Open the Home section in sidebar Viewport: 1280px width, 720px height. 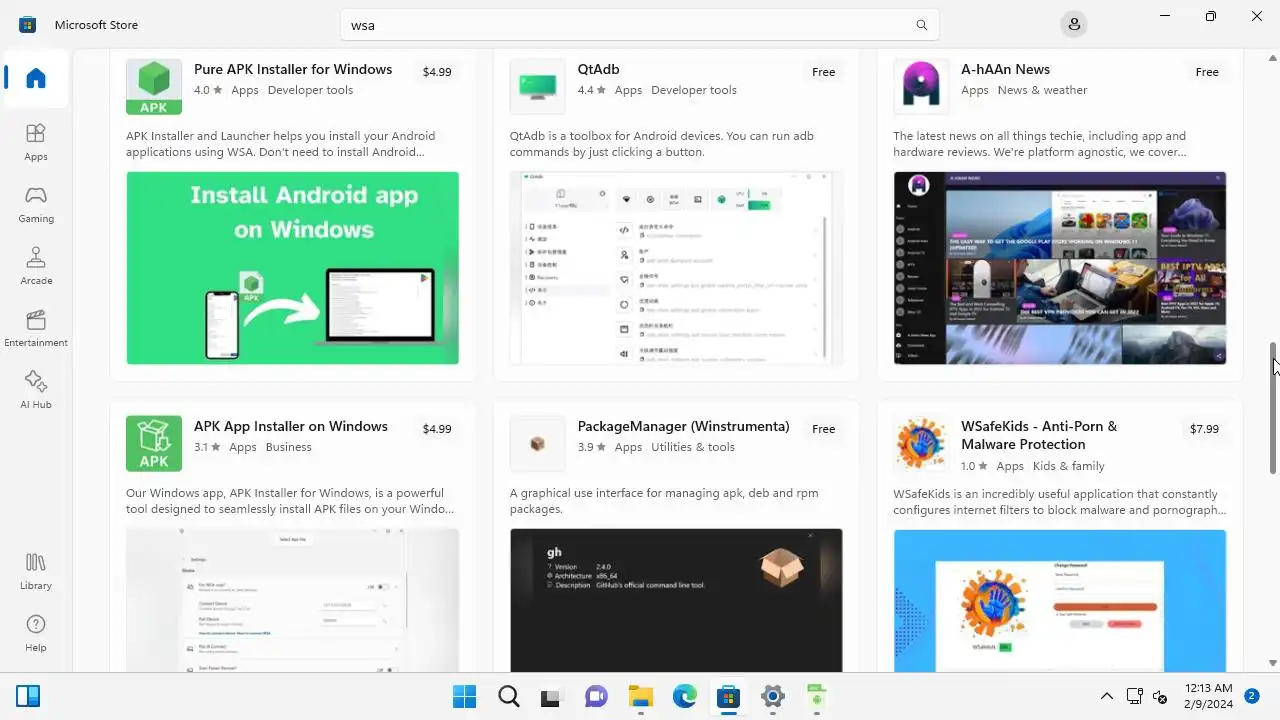(x=36, y=78)
